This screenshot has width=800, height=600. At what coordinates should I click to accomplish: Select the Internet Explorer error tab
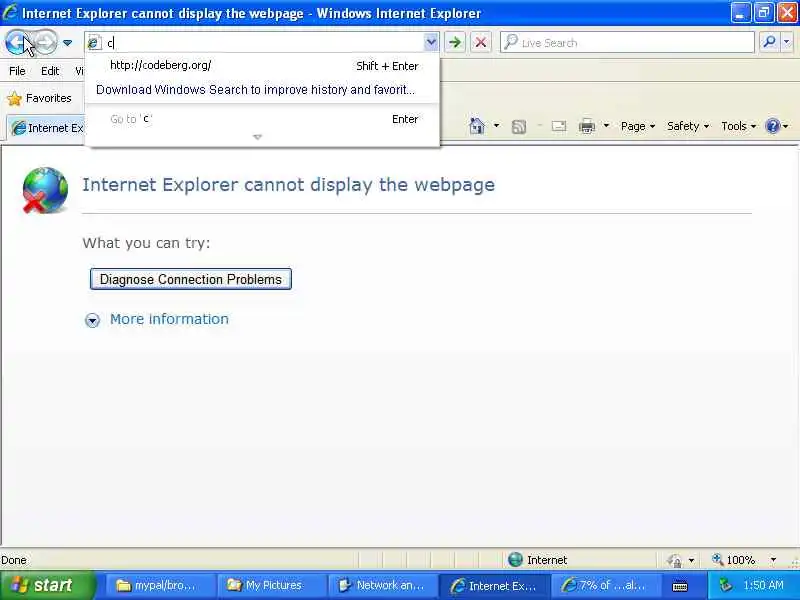pyautogui.click(x=47, y=128)
